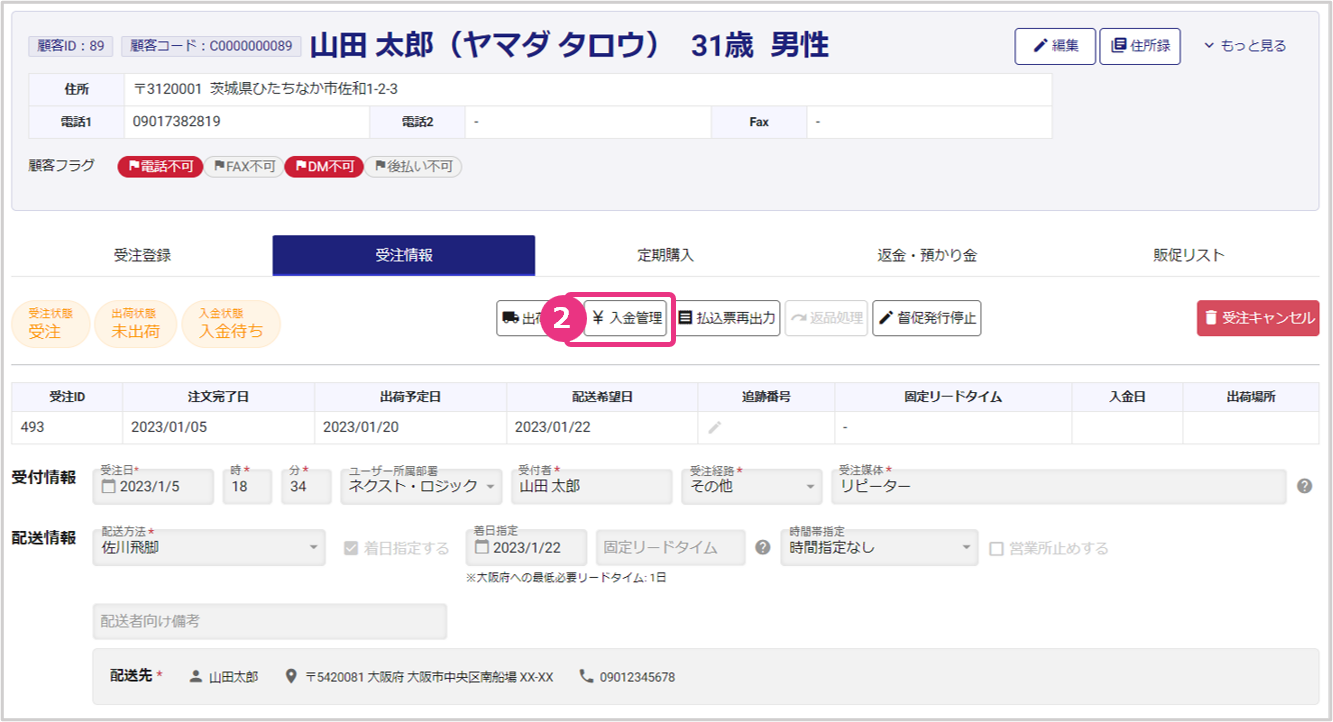This screenshot has height=722, width=1333.
Task: Toggle the 電話不可 customer flag
Action: pyautogui.click(x=160, y=167)
